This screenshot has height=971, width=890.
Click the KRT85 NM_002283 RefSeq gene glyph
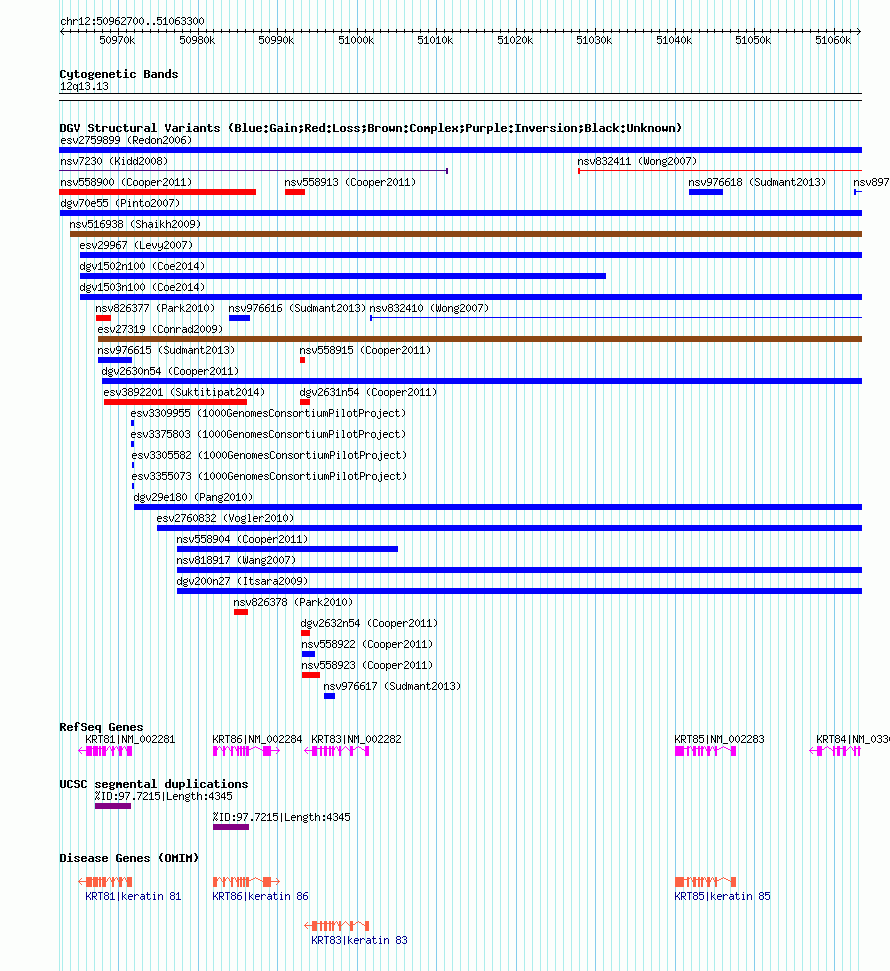(x=705, y=751)
